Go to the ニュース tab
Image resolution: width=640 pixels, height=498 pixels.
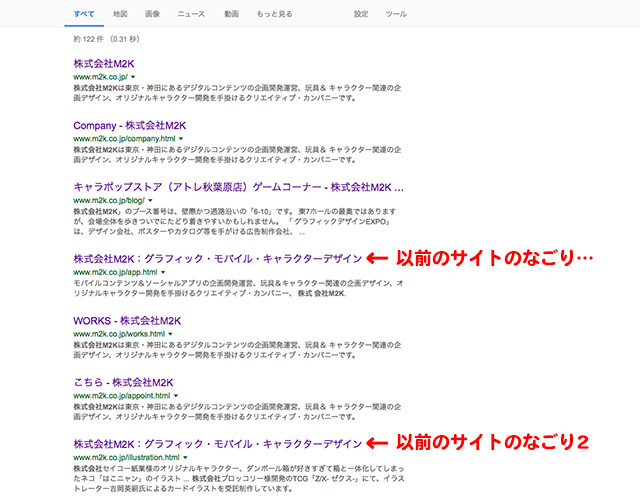pos(190,15)
